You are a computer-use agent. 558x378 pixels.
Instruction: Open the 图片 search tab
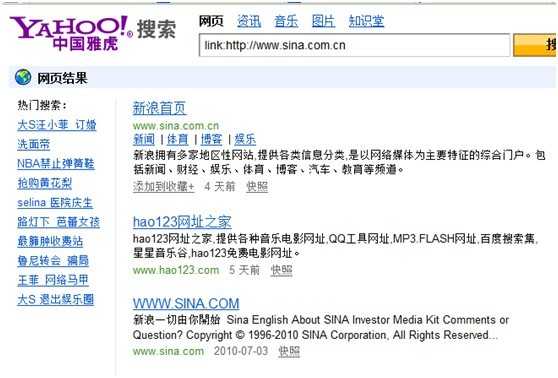(x=323, y=21)
